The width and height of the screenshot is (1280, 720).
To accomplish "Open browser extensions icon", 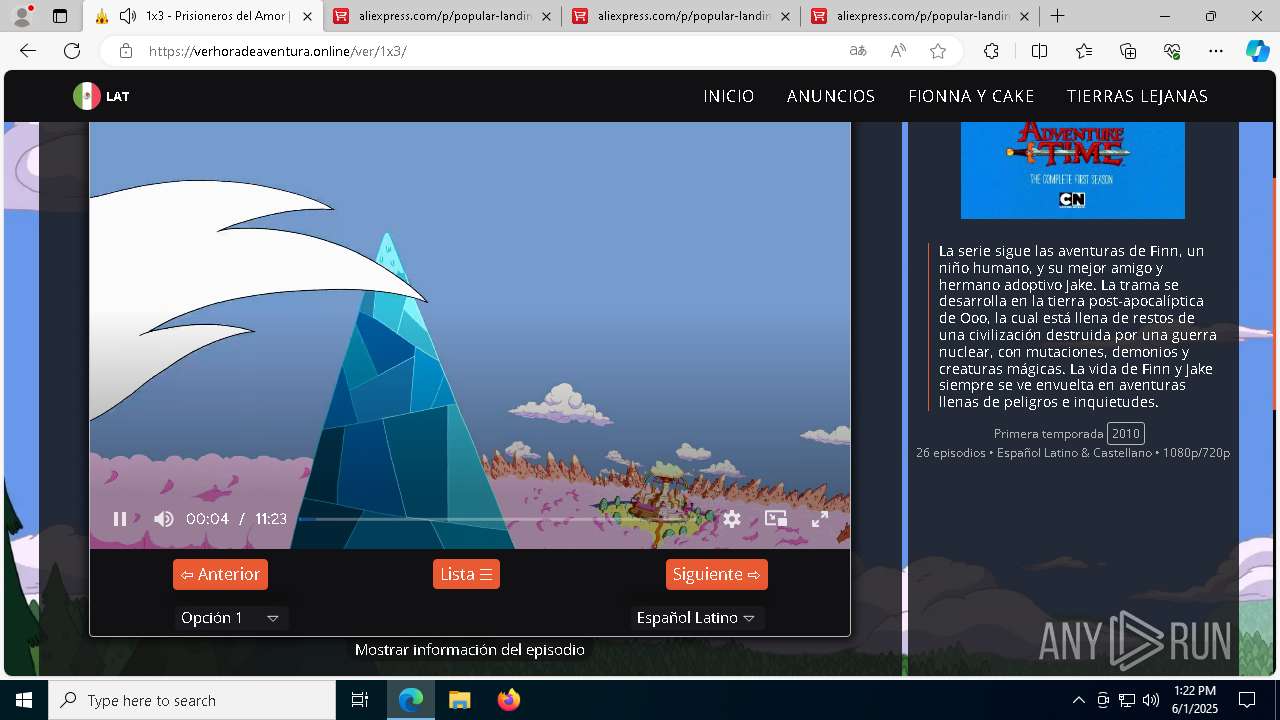I will (x=991, y=51).
